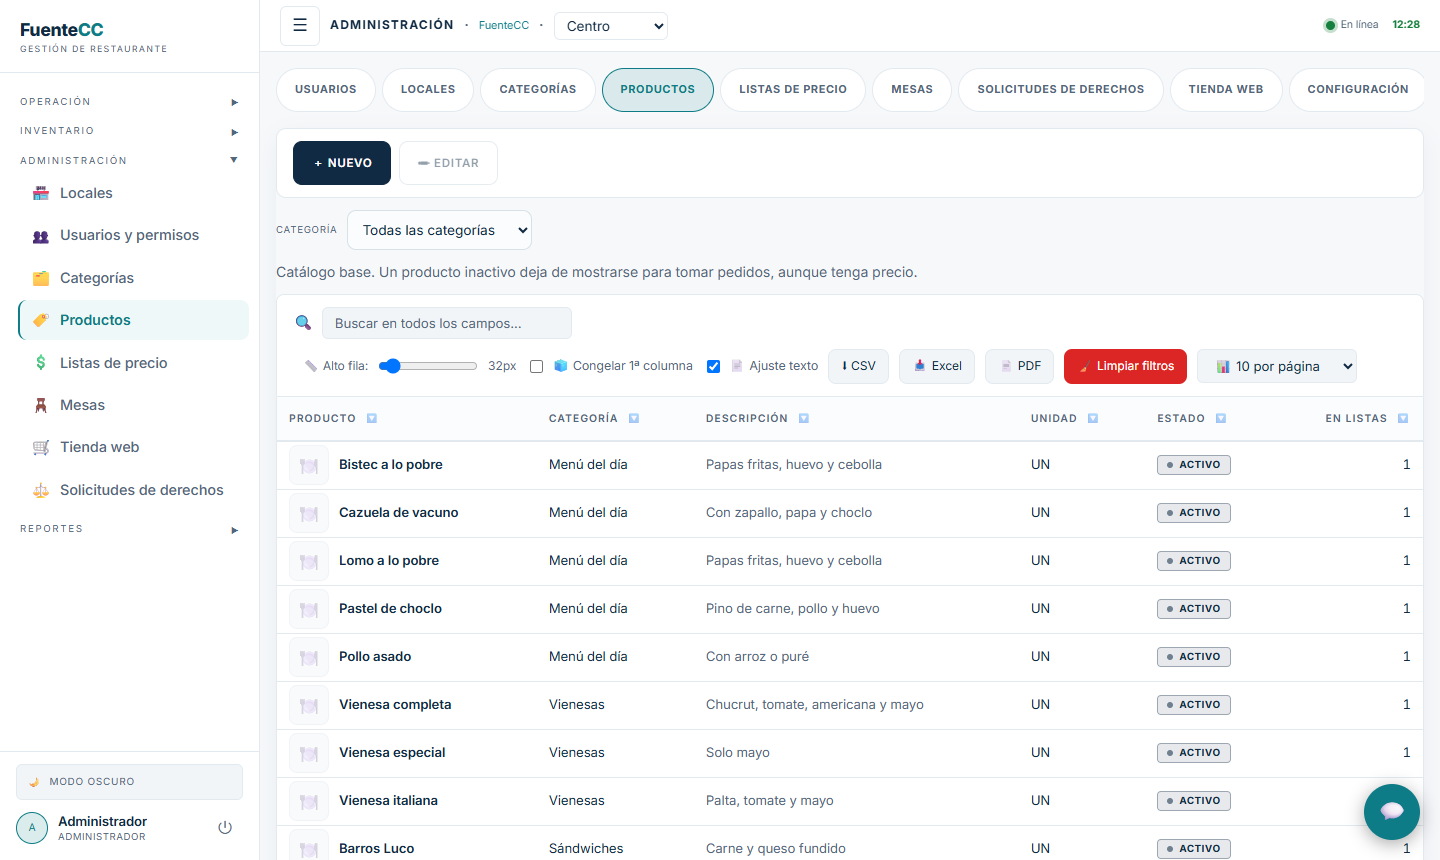Switch to the Usuarios tab
The image size is (1440, 860).
click(326, 89)
